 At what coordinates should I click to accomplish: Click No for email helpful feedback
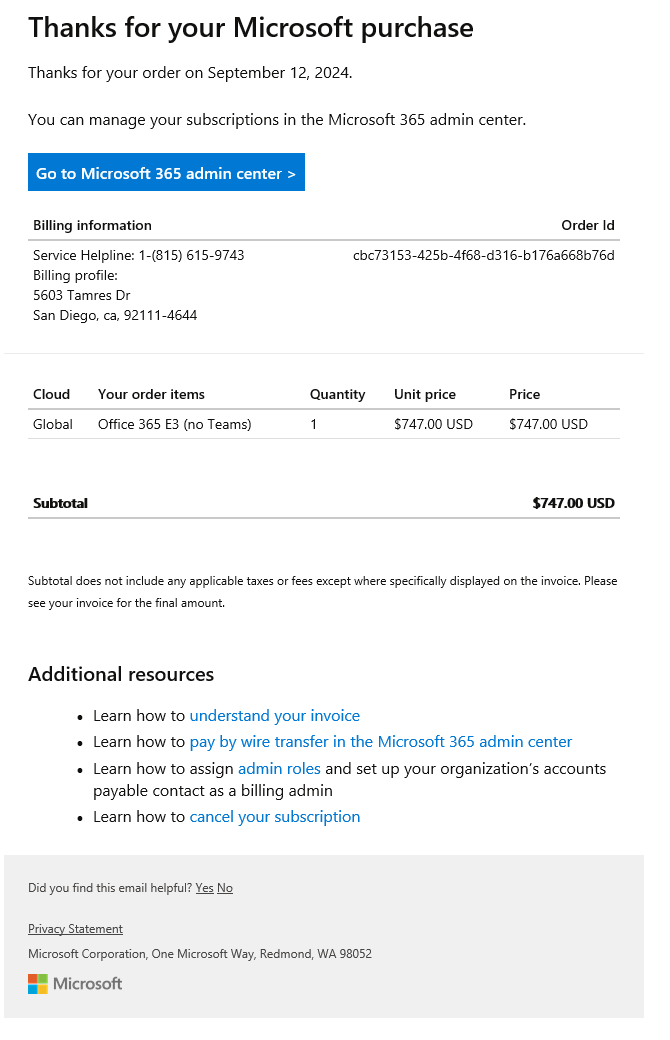coord(224,888)
